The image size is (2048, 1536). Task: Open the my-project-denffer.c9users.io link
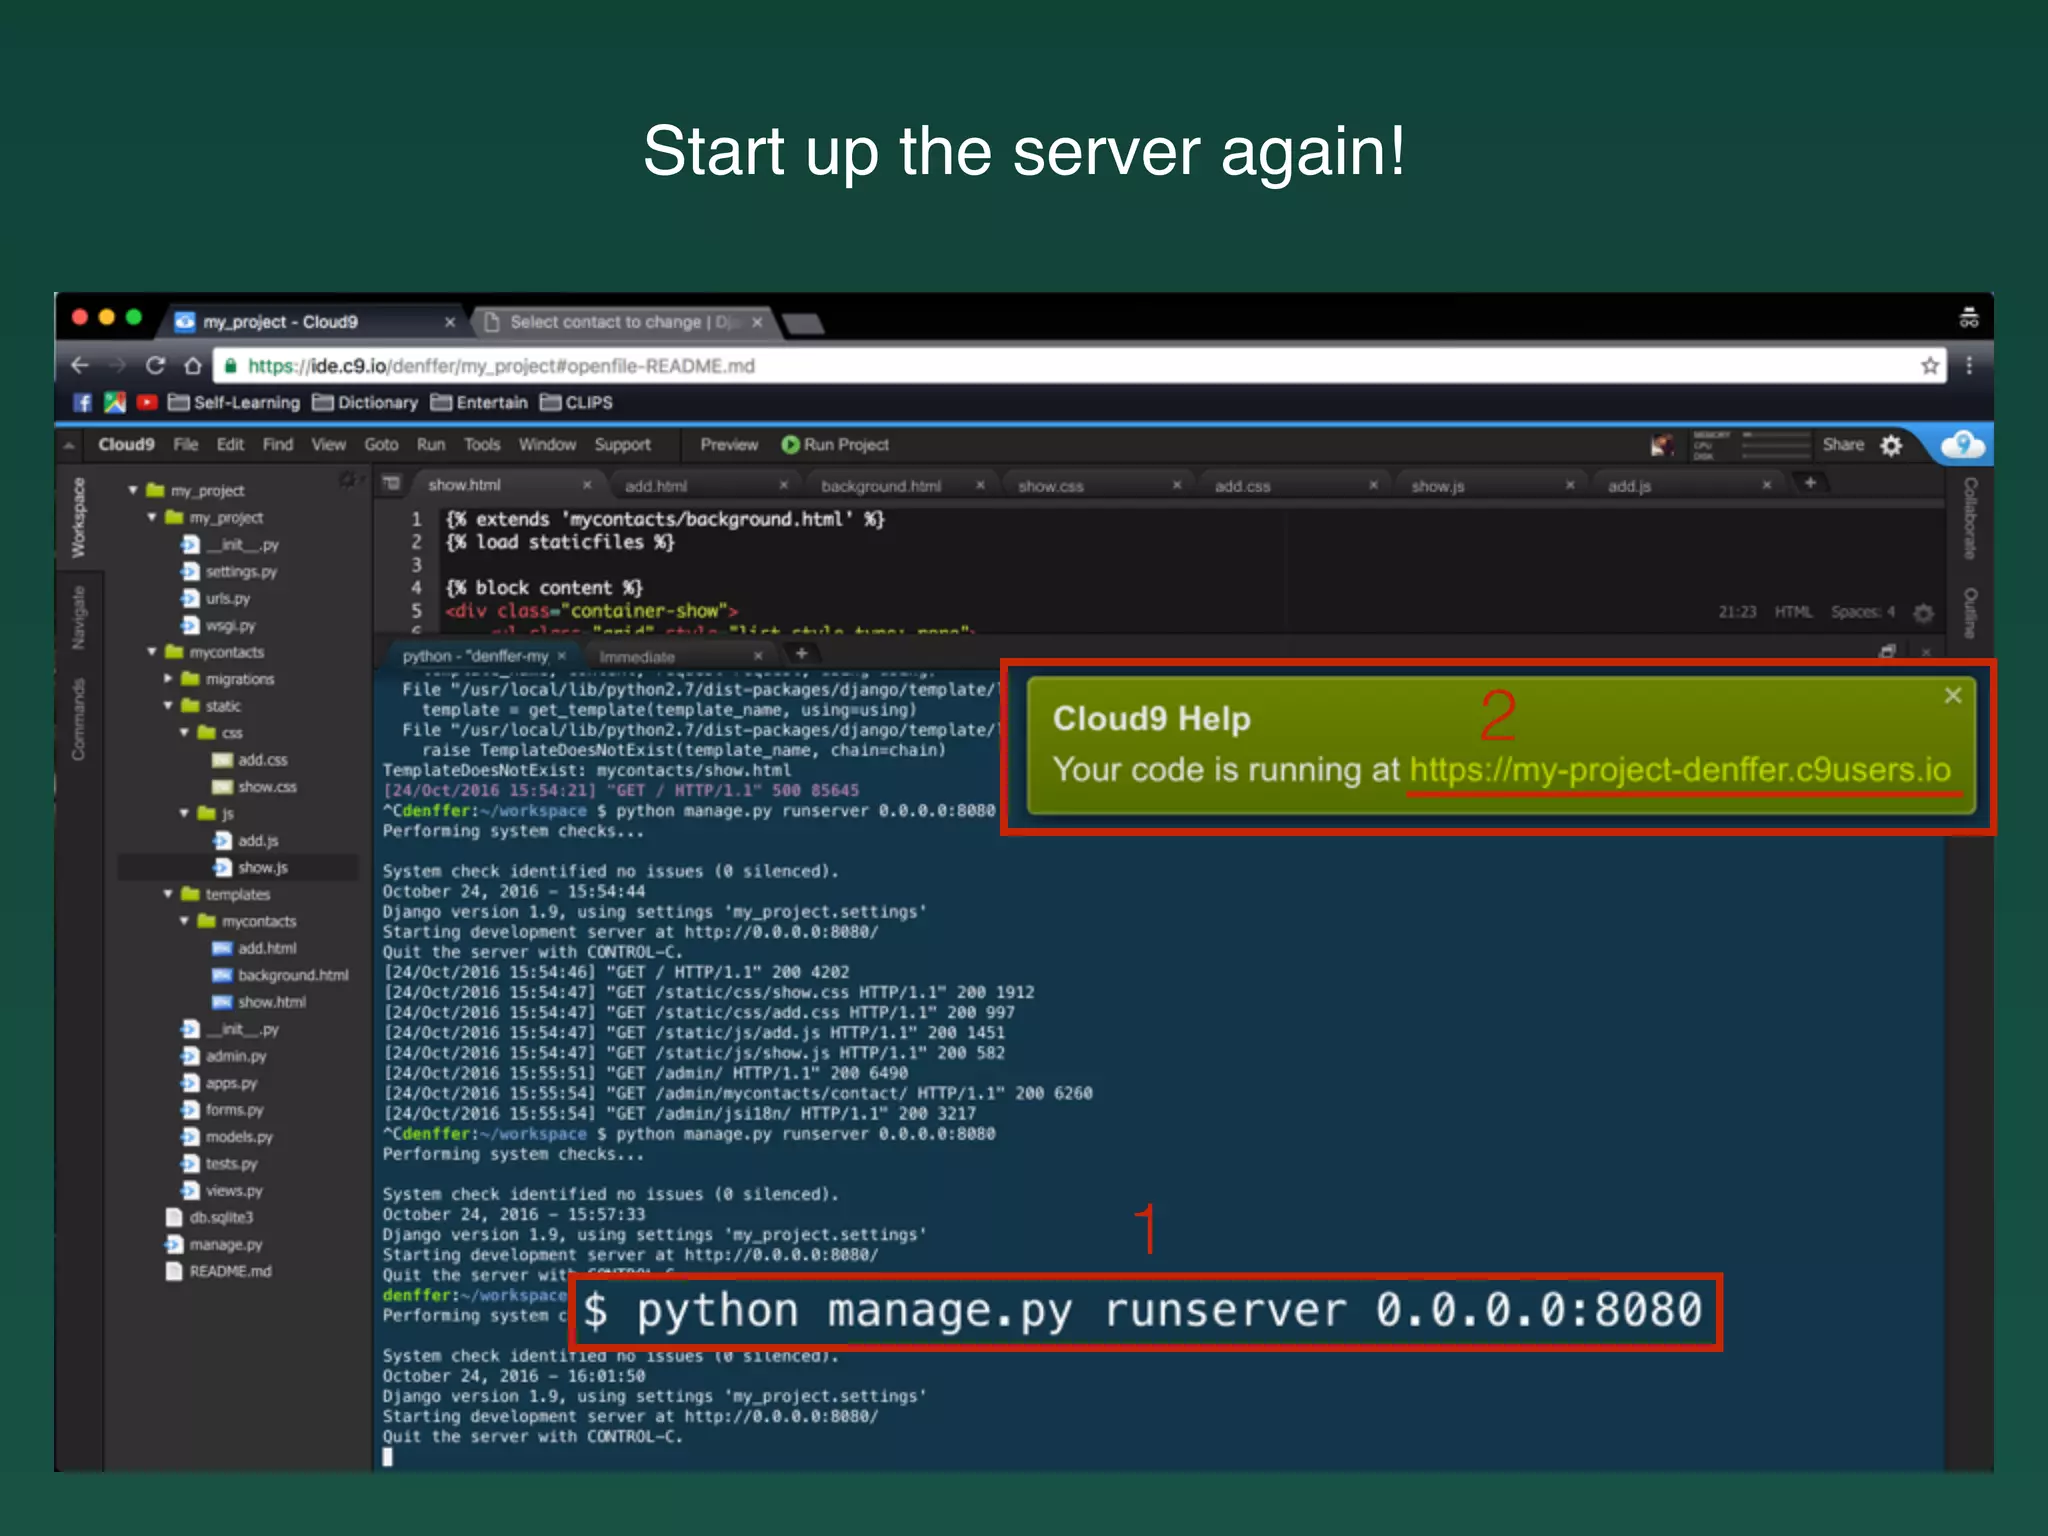point(1679,770)
